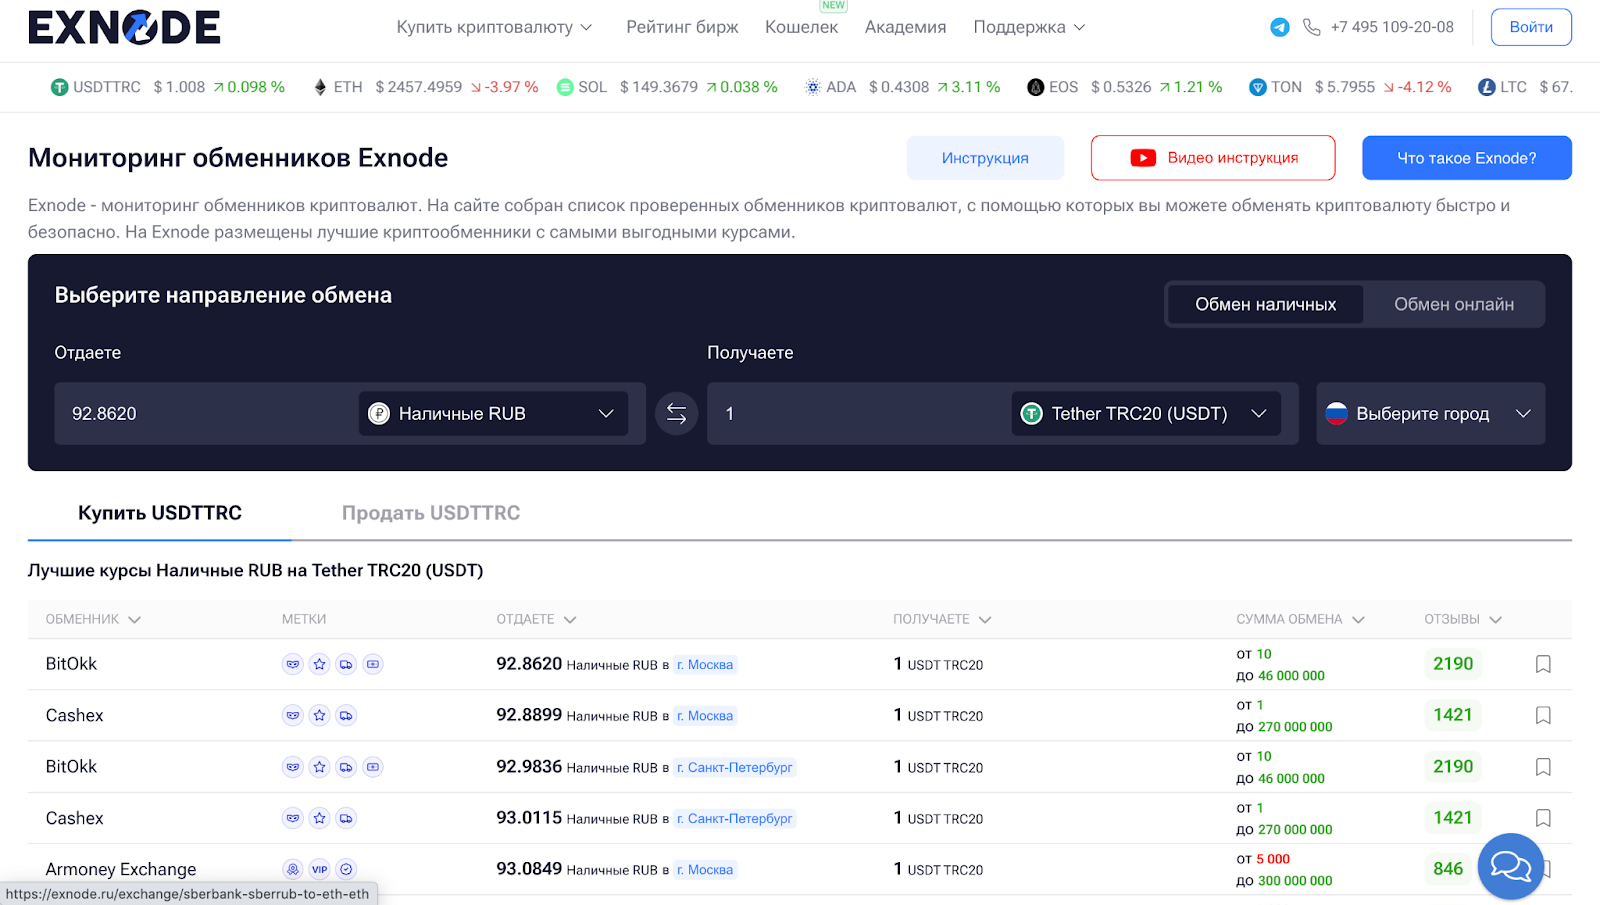
Task: Sort table by СУММА ОБМЕНА column
Action: [x=1300, y=619]
